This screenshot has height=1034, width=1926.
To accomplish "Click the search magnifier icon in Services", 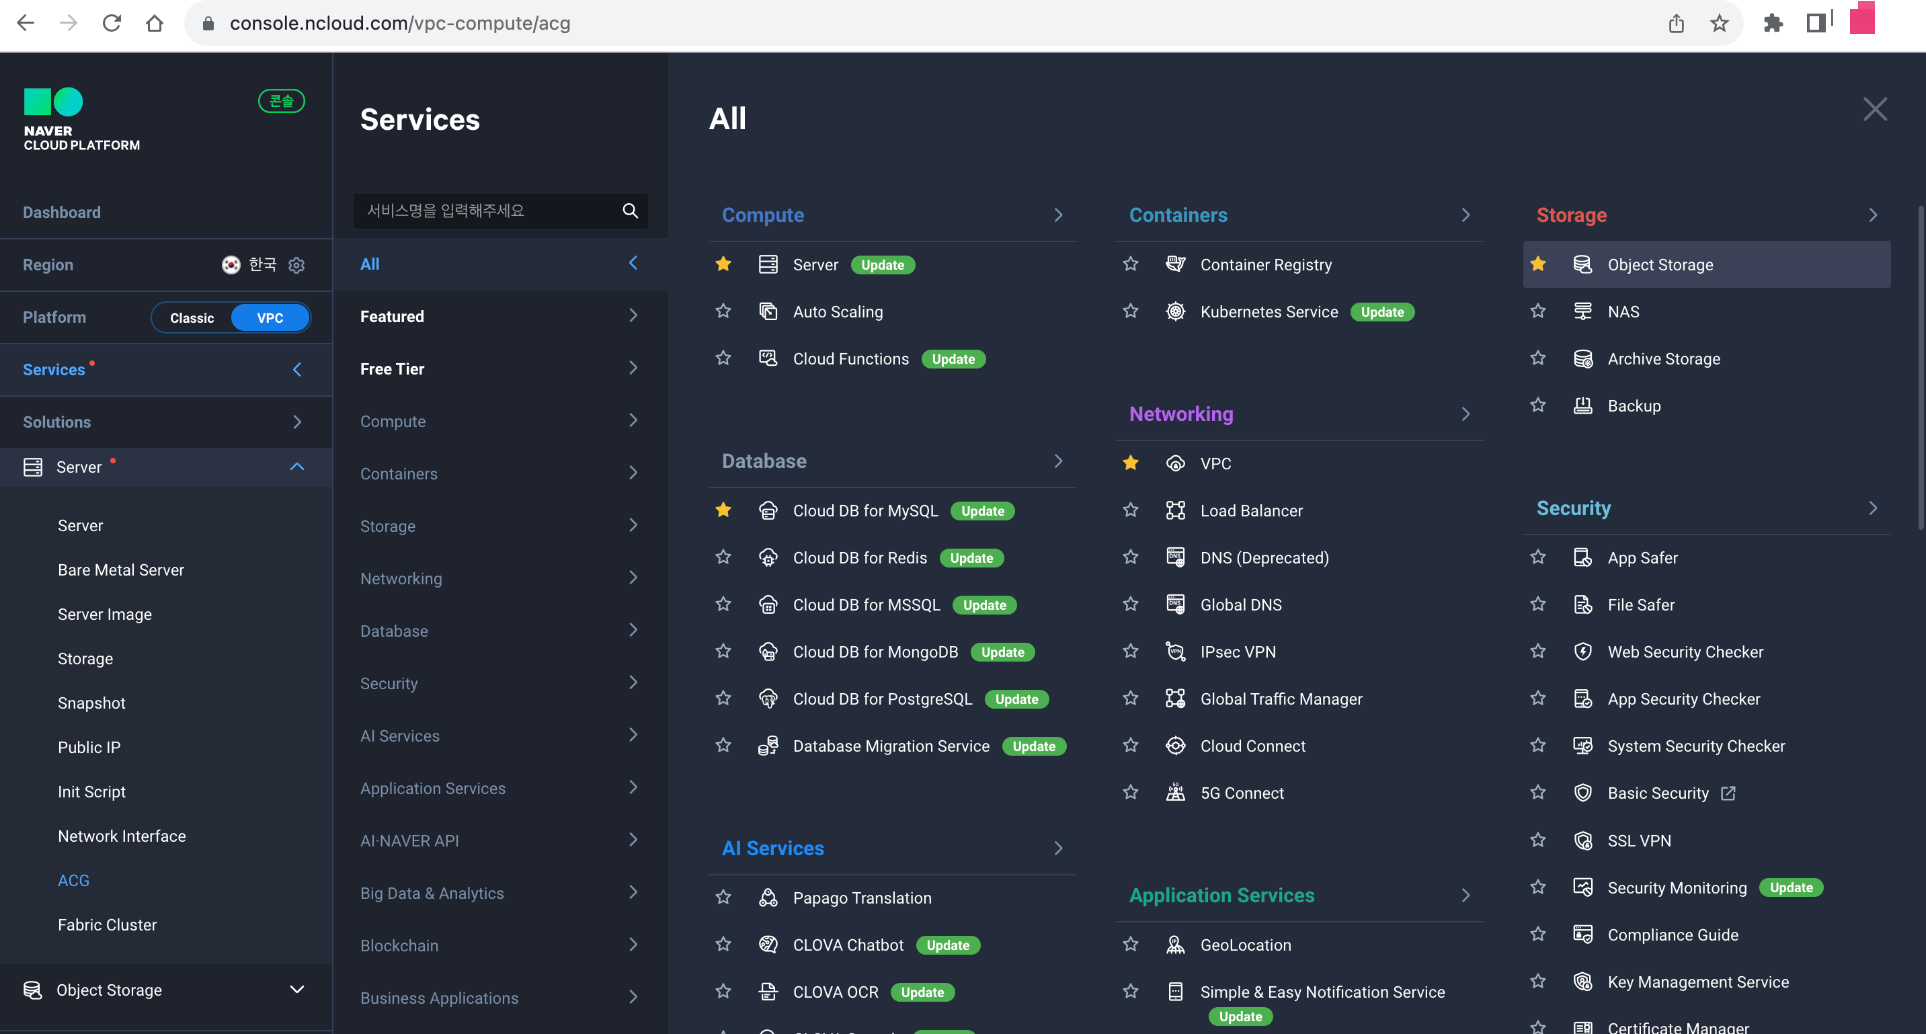I will [x=630, y=210].
